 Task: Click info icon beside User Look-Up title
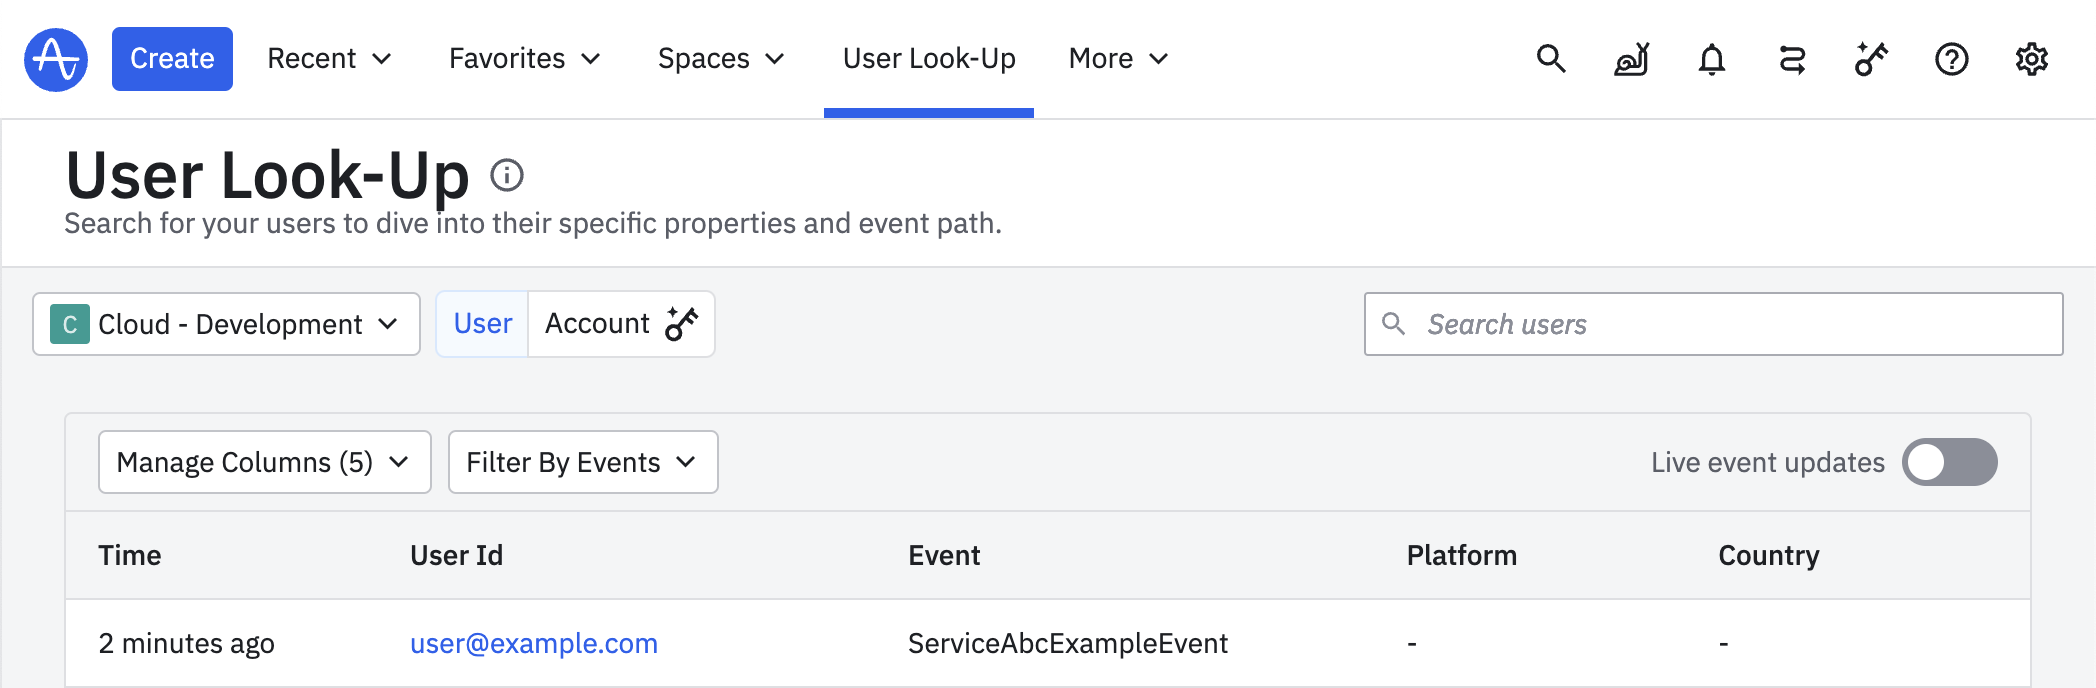(x=507, y=175)
